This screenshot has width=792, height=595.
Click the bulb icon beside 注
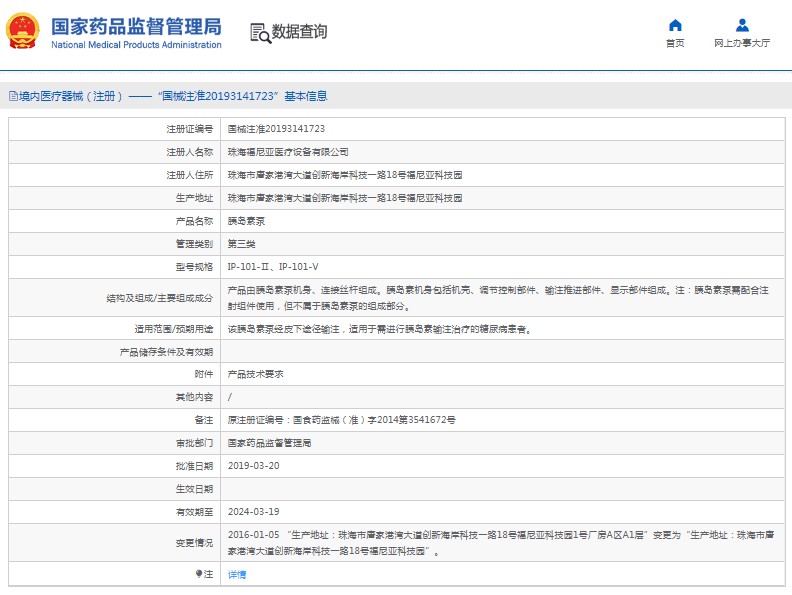coord(199,574)
